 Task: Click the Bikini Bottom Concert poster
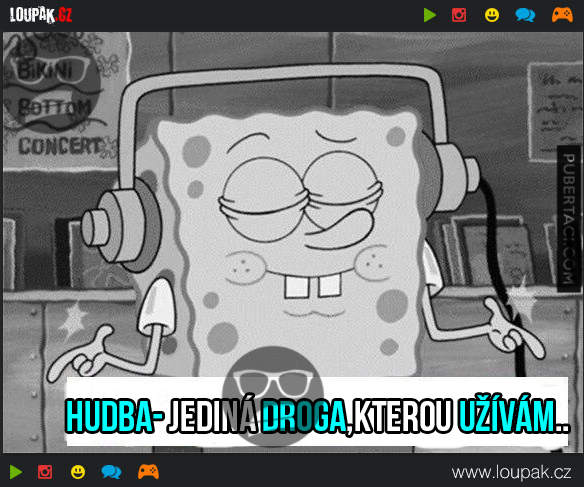pos(61,101)
